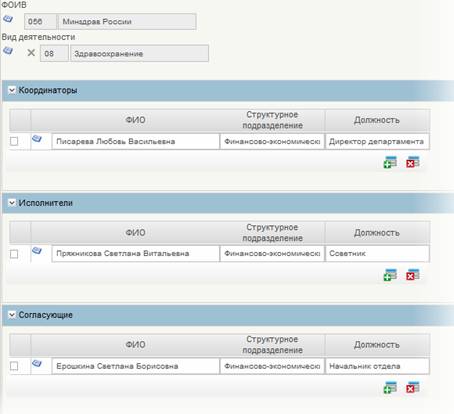
Task: Check the Писарева Любовь Васильевна row checkbox
Action: 14,141
